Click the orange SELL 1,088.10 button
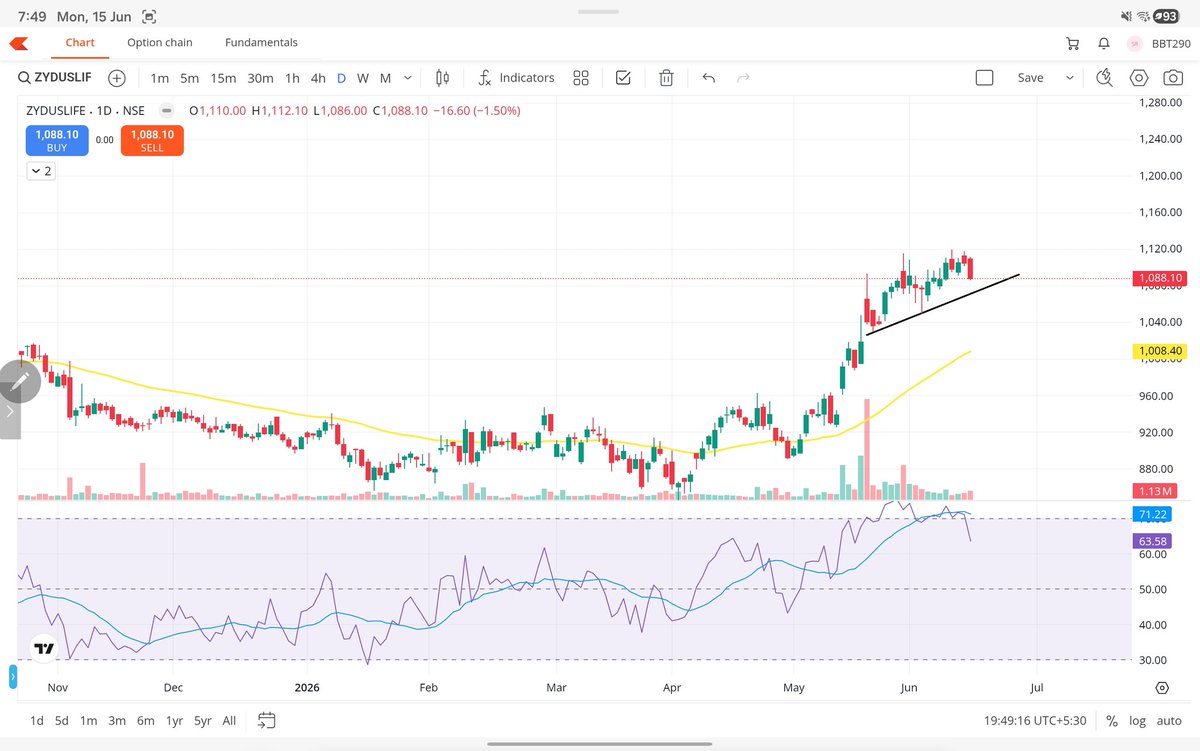The width and height of the screenshot is (1200, 751). coord(152,141)
